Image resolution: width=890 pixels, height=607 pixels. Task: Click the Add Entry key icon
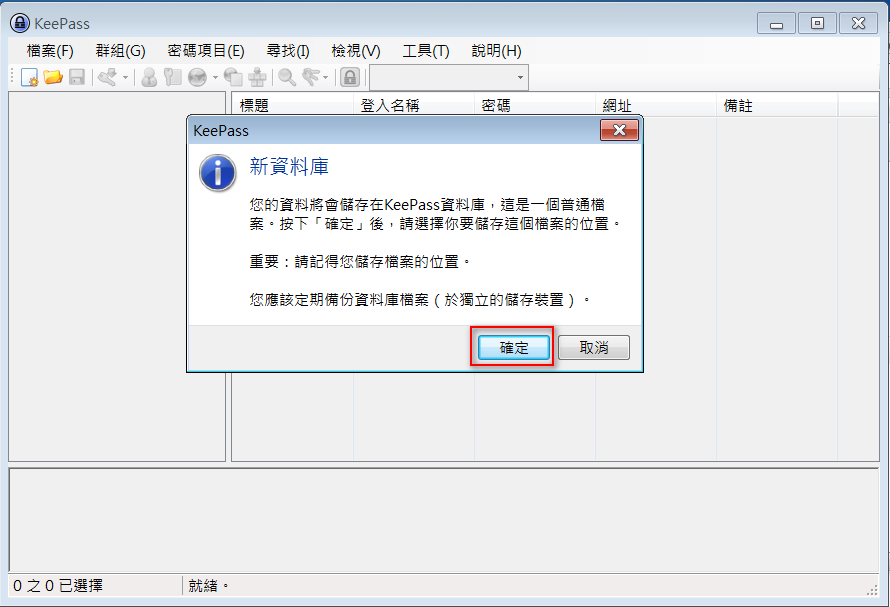(107, 77)
